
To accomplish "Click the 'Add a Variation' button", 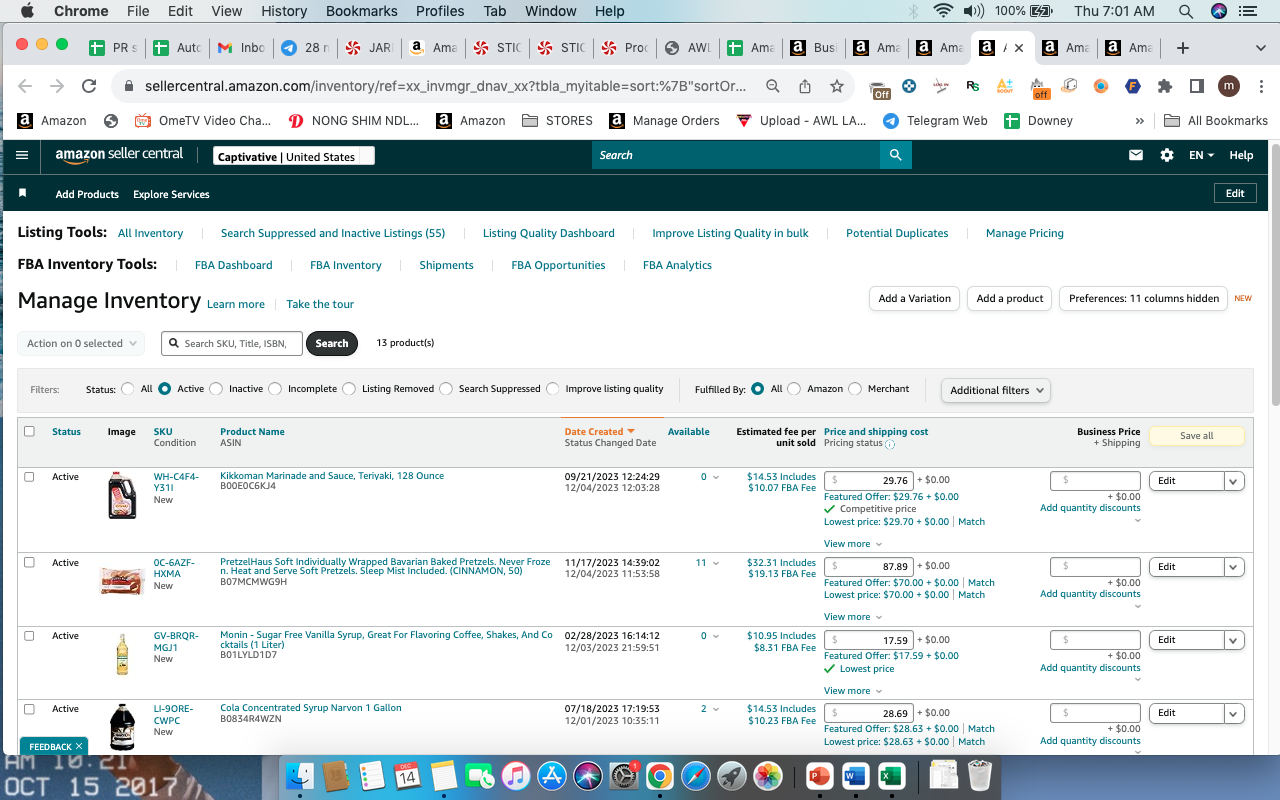I will pos(914,298).
